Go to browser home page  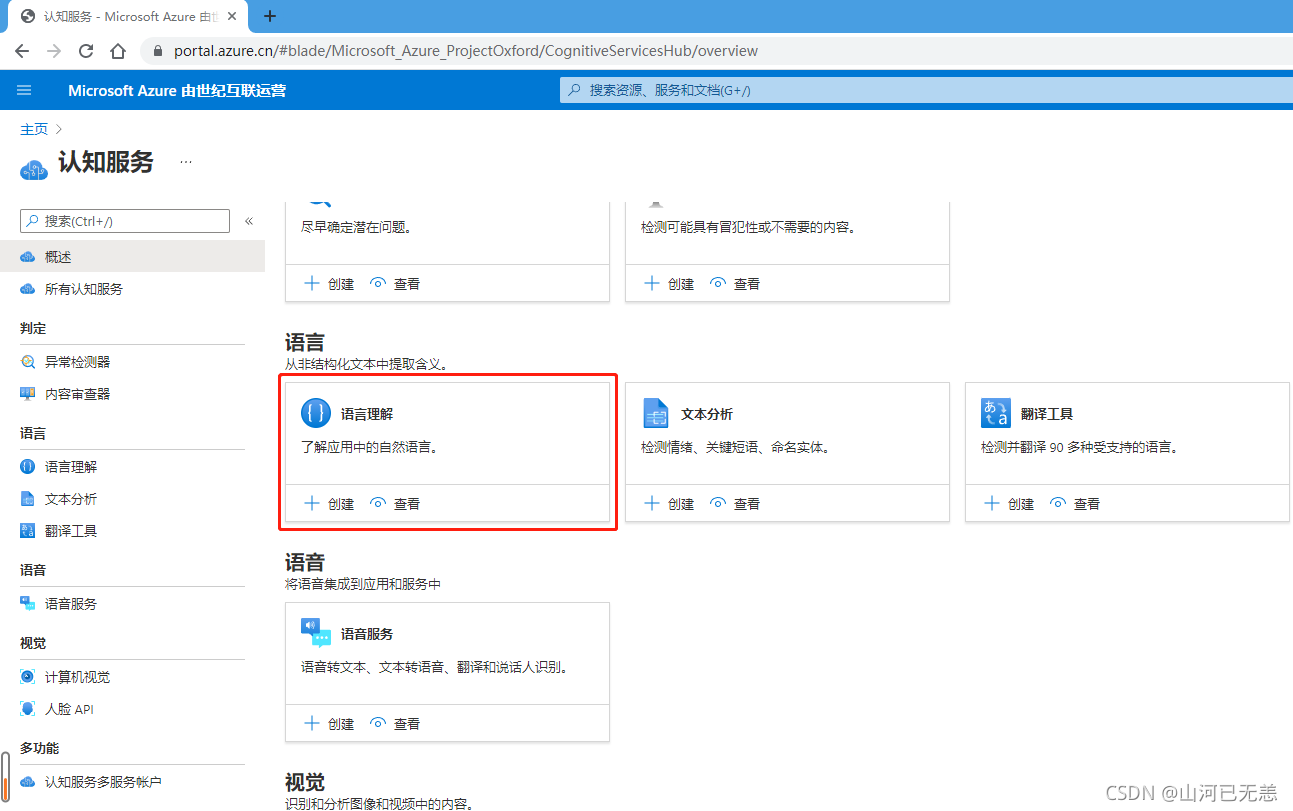118,51
